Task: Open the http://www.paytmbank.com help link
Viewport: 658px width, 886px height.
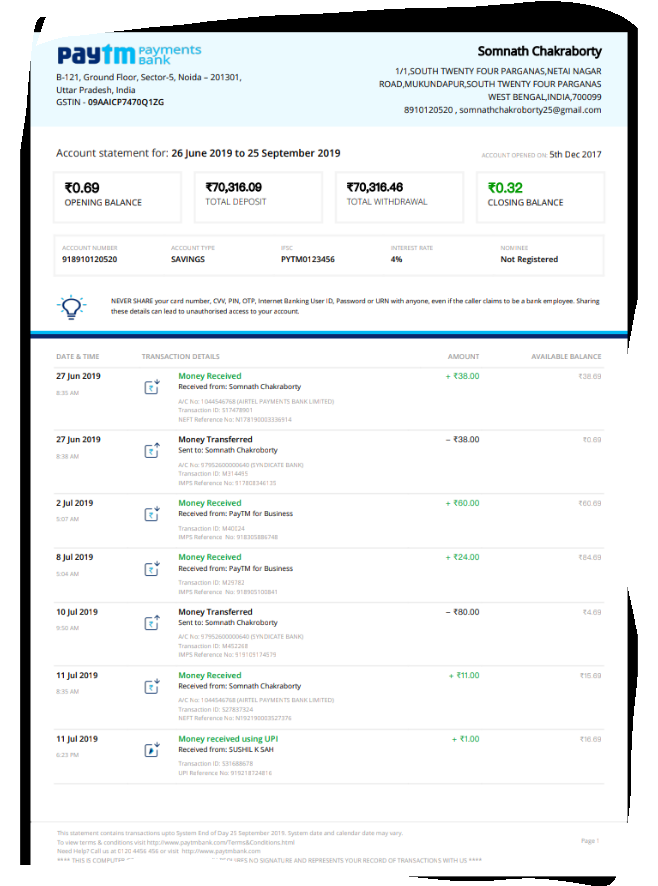Action: [x=222, y=851]
